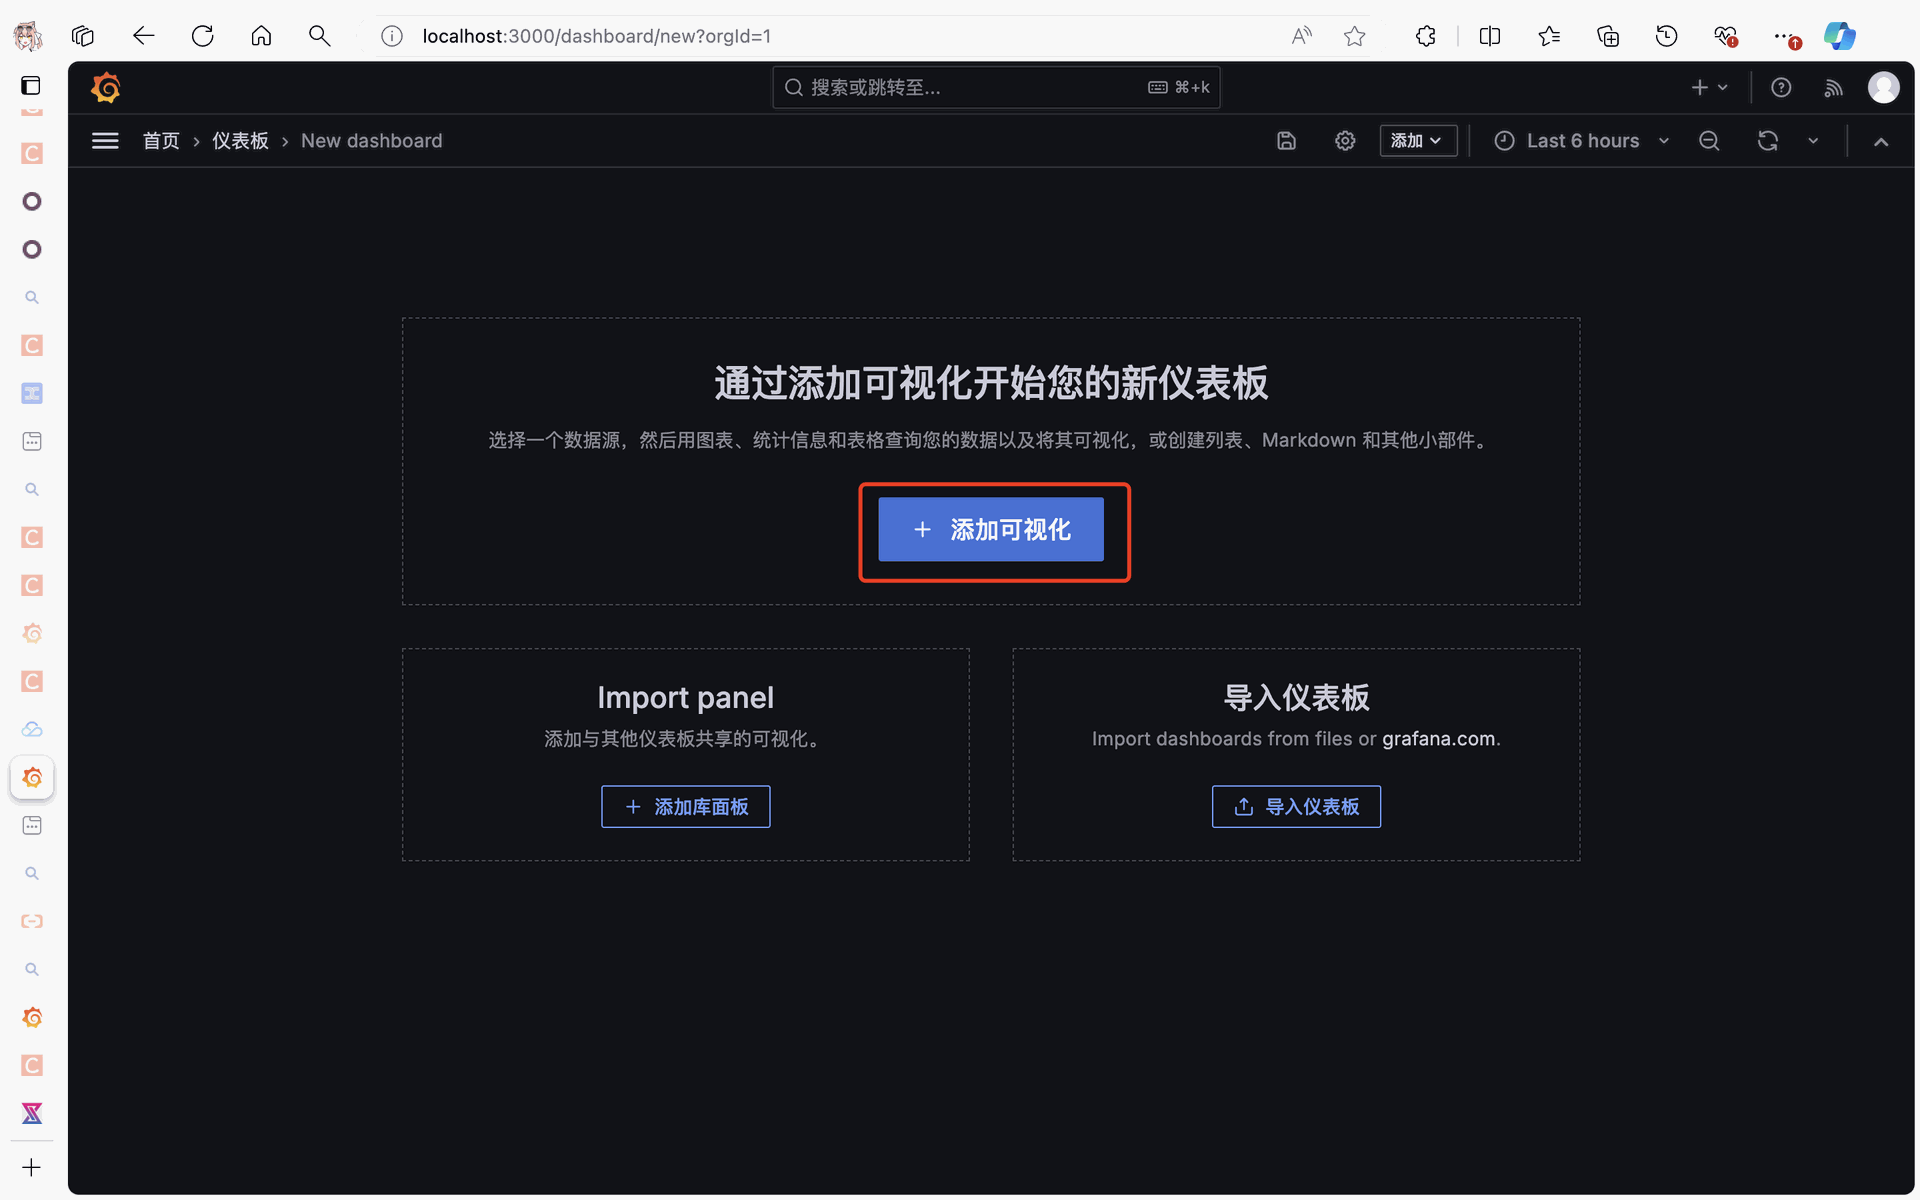This screenshot has height=1200, width=1920.
Task: Open browser history
Action: coord(1666,36)
